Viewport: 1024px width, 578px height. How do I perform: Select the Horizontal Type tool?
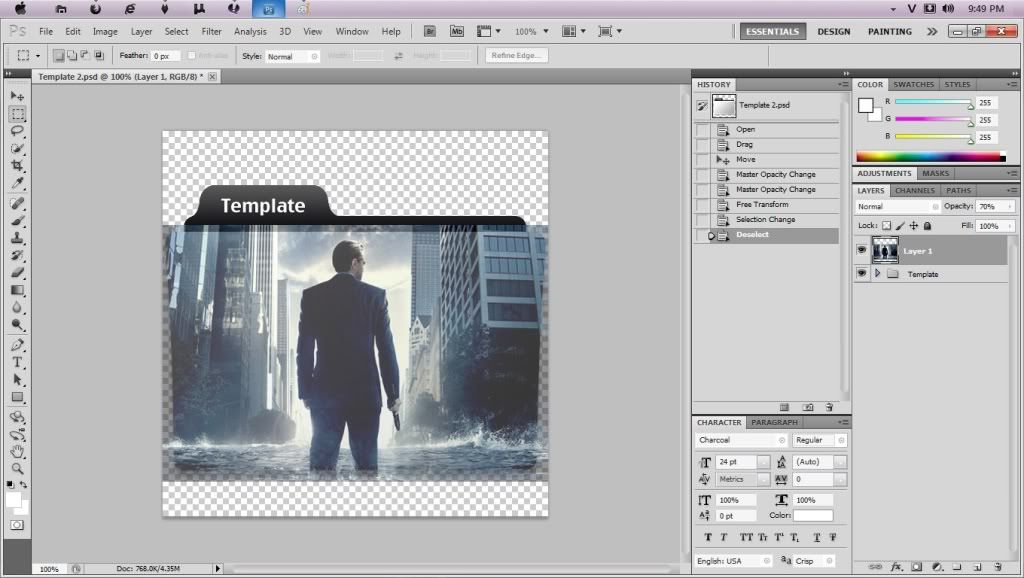tap(17, 362)
